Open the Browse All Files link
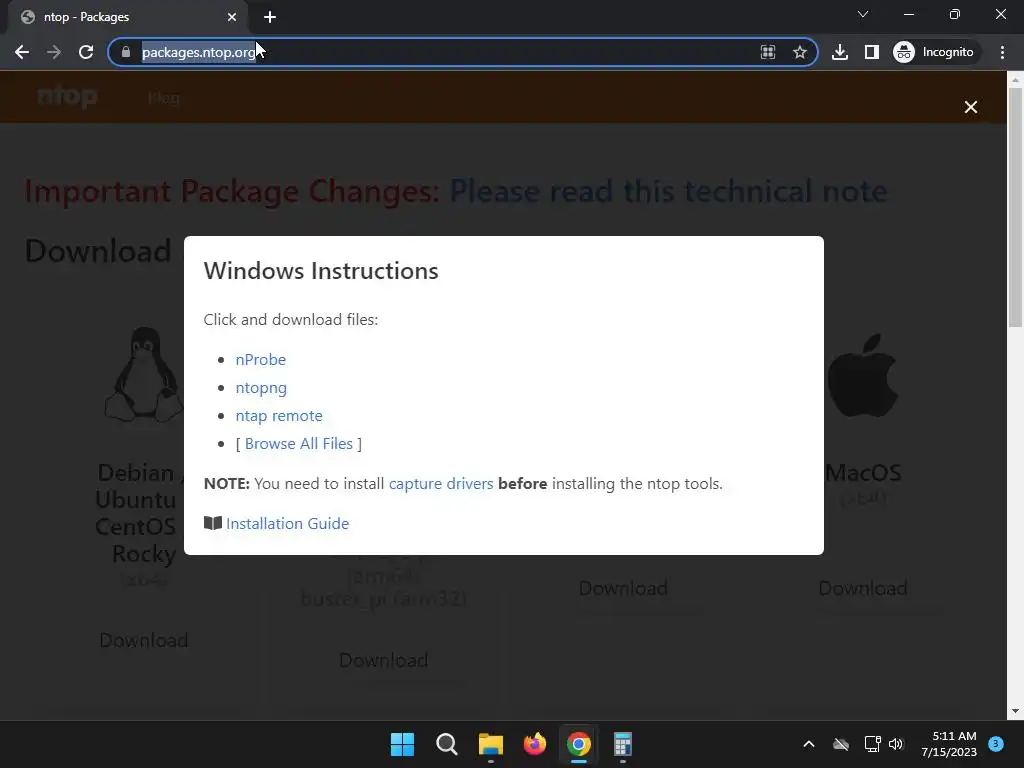This screenshot has height=768, width=1024. pos(298,444)
